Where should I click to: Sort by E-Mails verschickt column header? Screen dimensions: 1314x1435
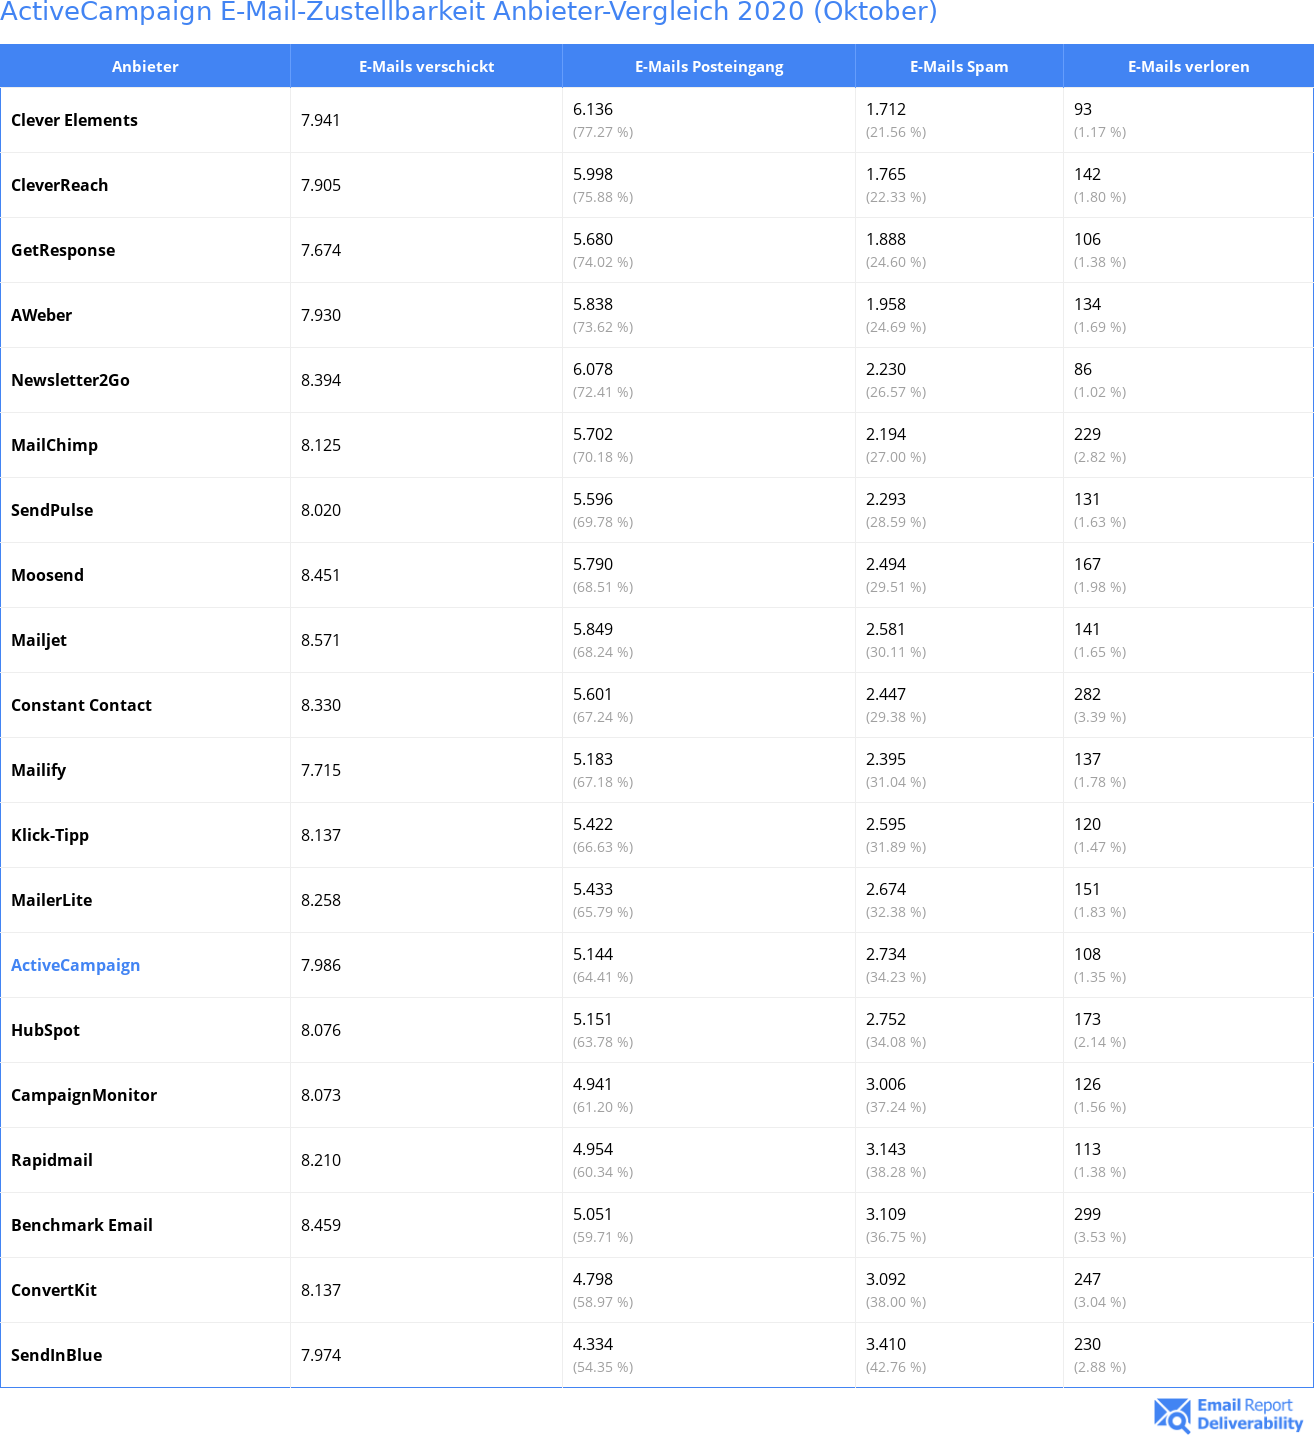click(426, 66)
